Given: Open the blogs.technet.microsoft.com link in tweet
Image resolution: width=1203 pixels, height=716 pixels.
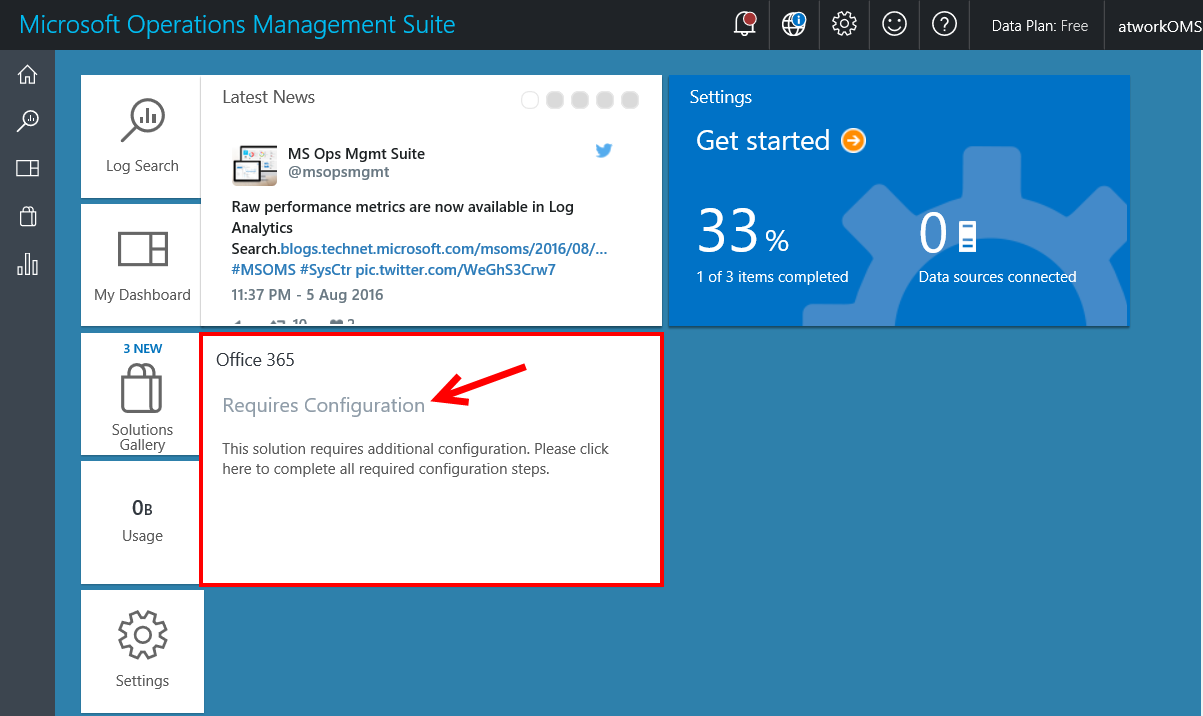Looking at the screenshot, I should tap(443, 249).
